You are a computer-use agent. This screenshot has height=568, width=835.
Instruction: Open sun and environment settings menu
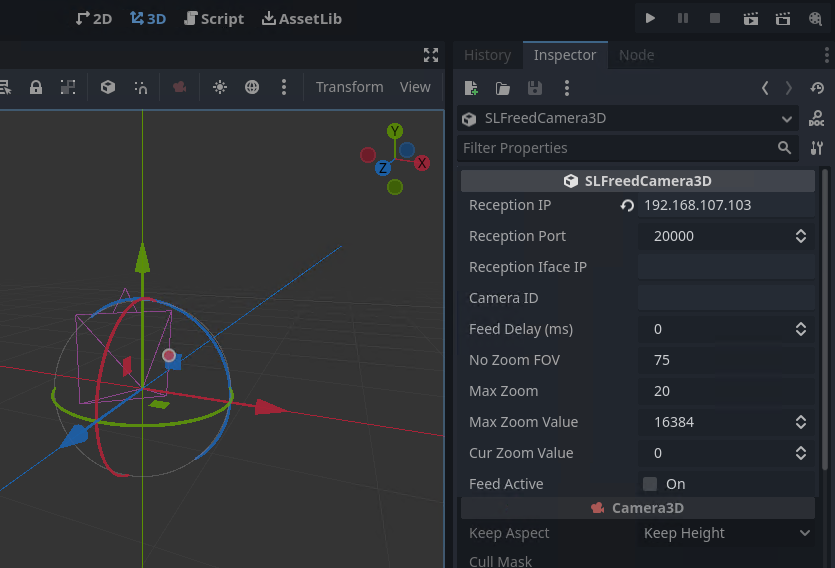click(284, 87)
